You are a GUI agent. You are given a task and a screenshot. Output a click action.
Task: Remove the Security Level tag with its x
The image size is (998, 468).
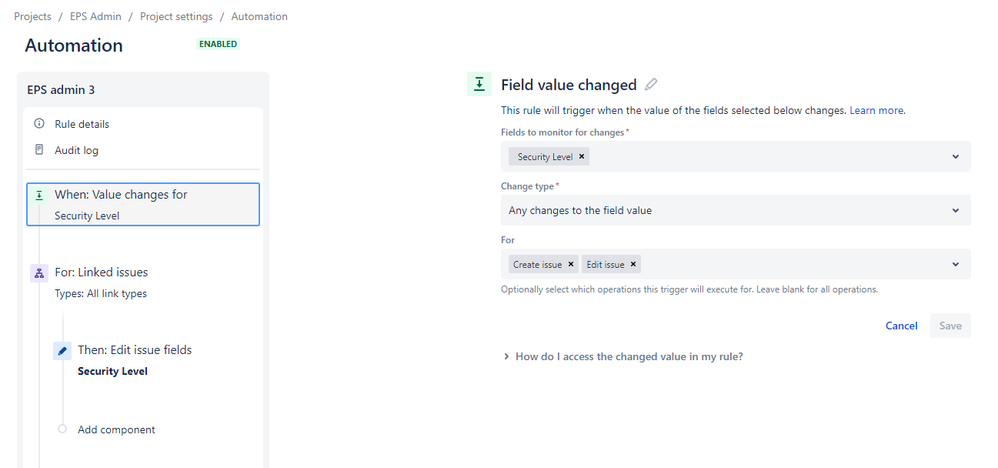(582, 156)
